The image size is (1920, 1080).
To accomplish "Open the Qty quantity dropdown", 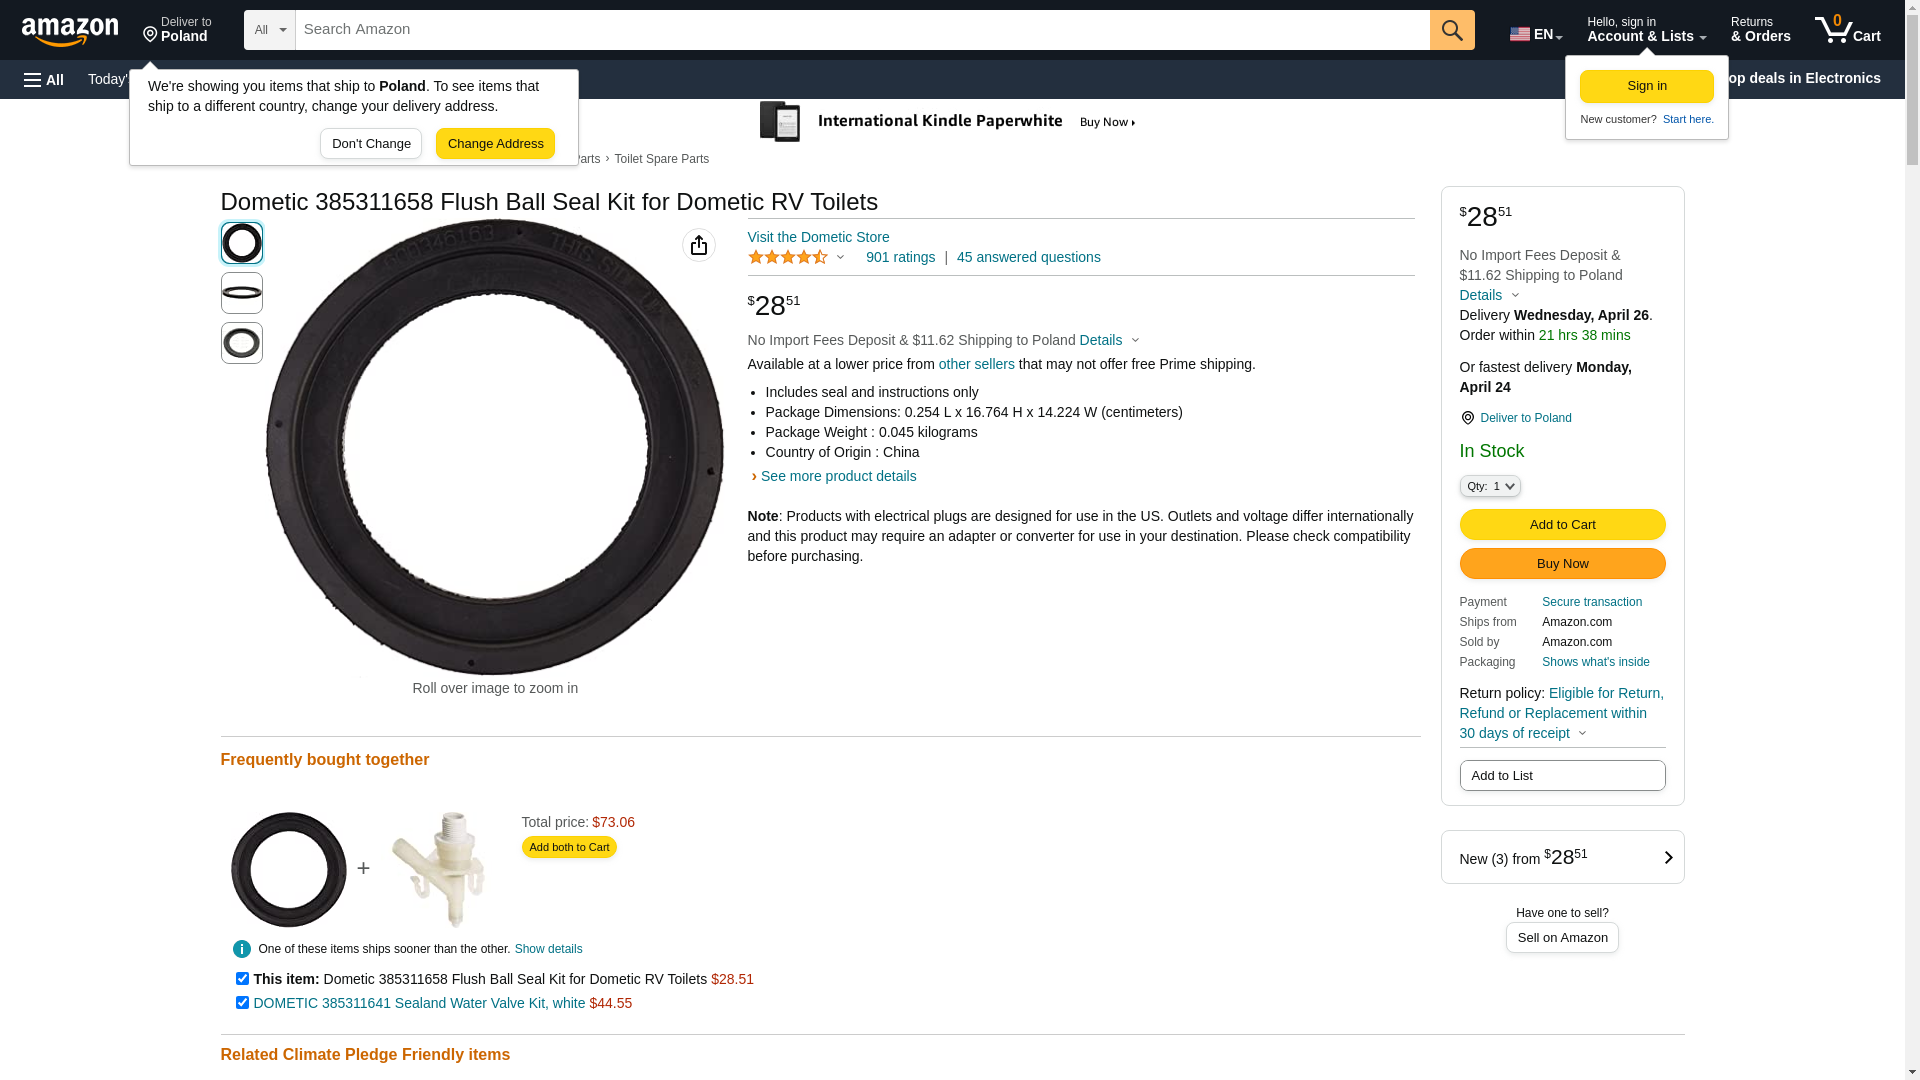I will click(1490, 486).
